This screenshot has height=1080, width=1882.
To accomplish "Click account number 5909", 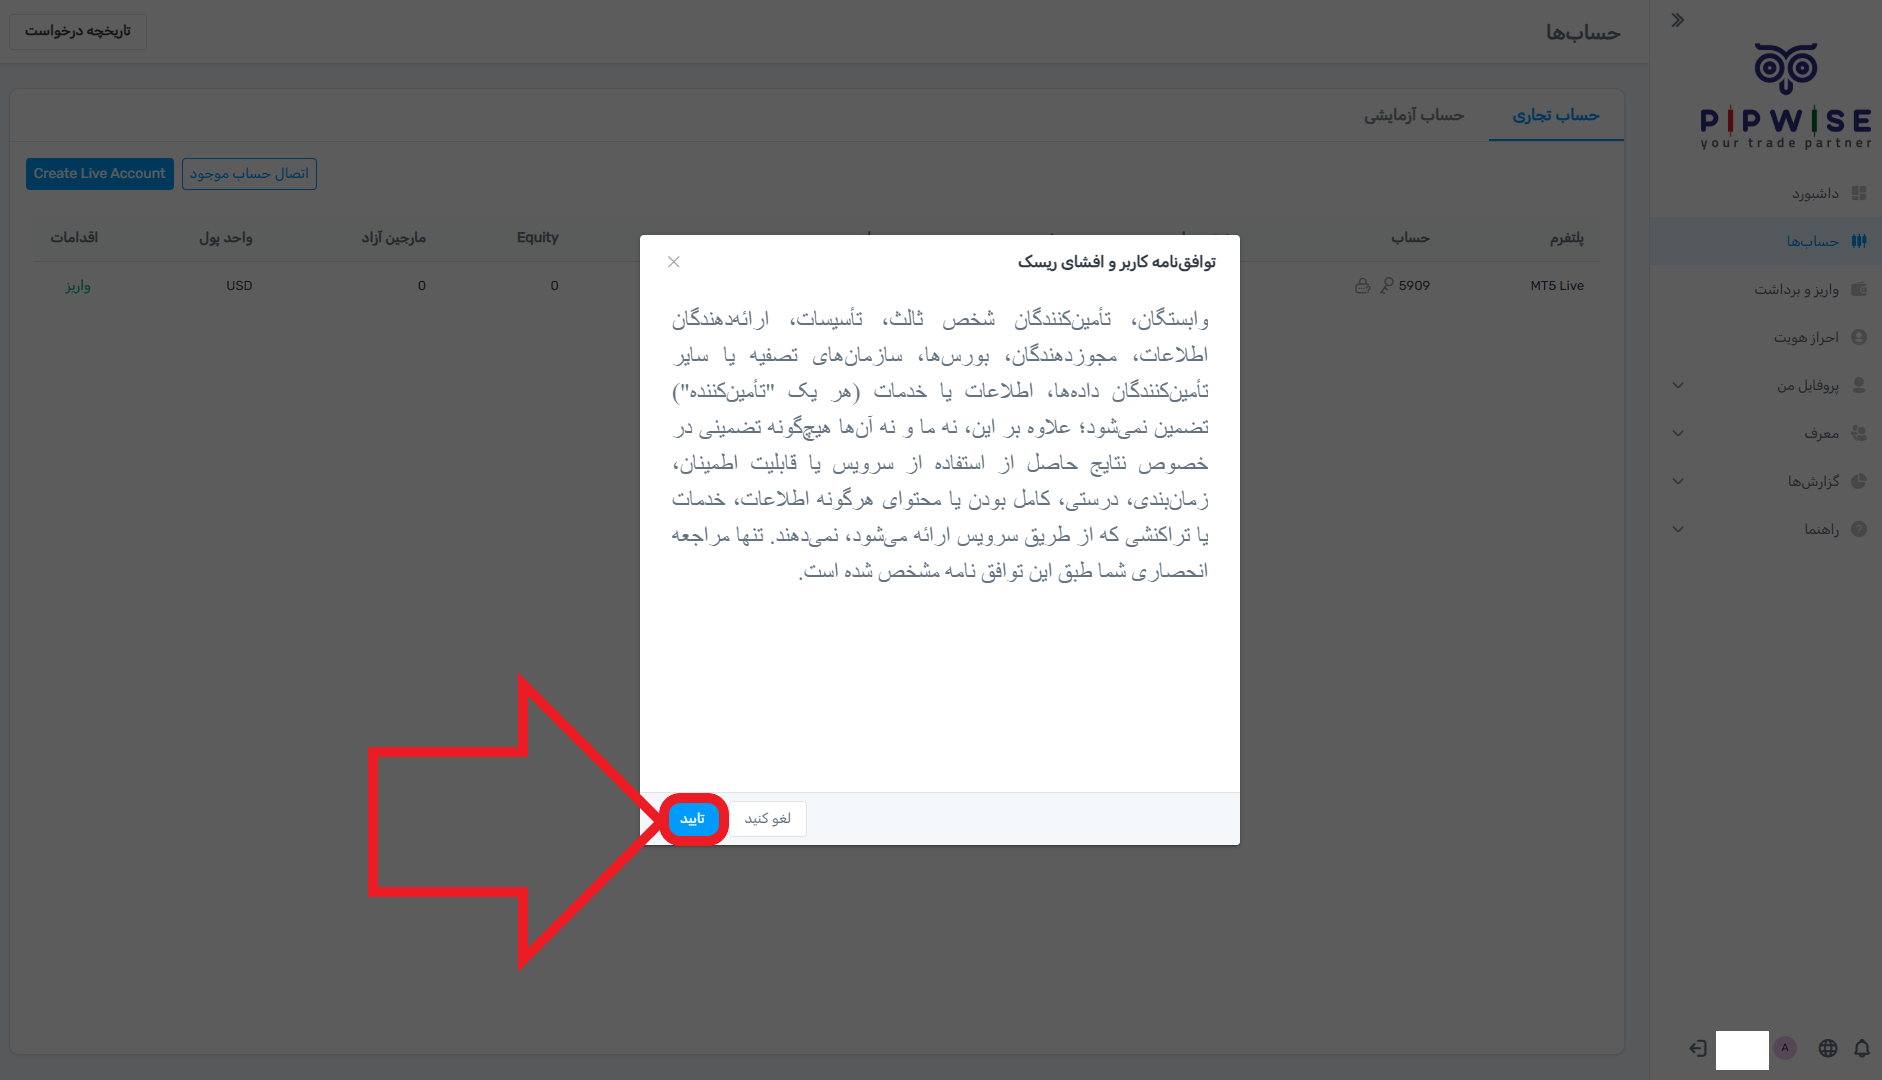I will tap(1414, 285).
